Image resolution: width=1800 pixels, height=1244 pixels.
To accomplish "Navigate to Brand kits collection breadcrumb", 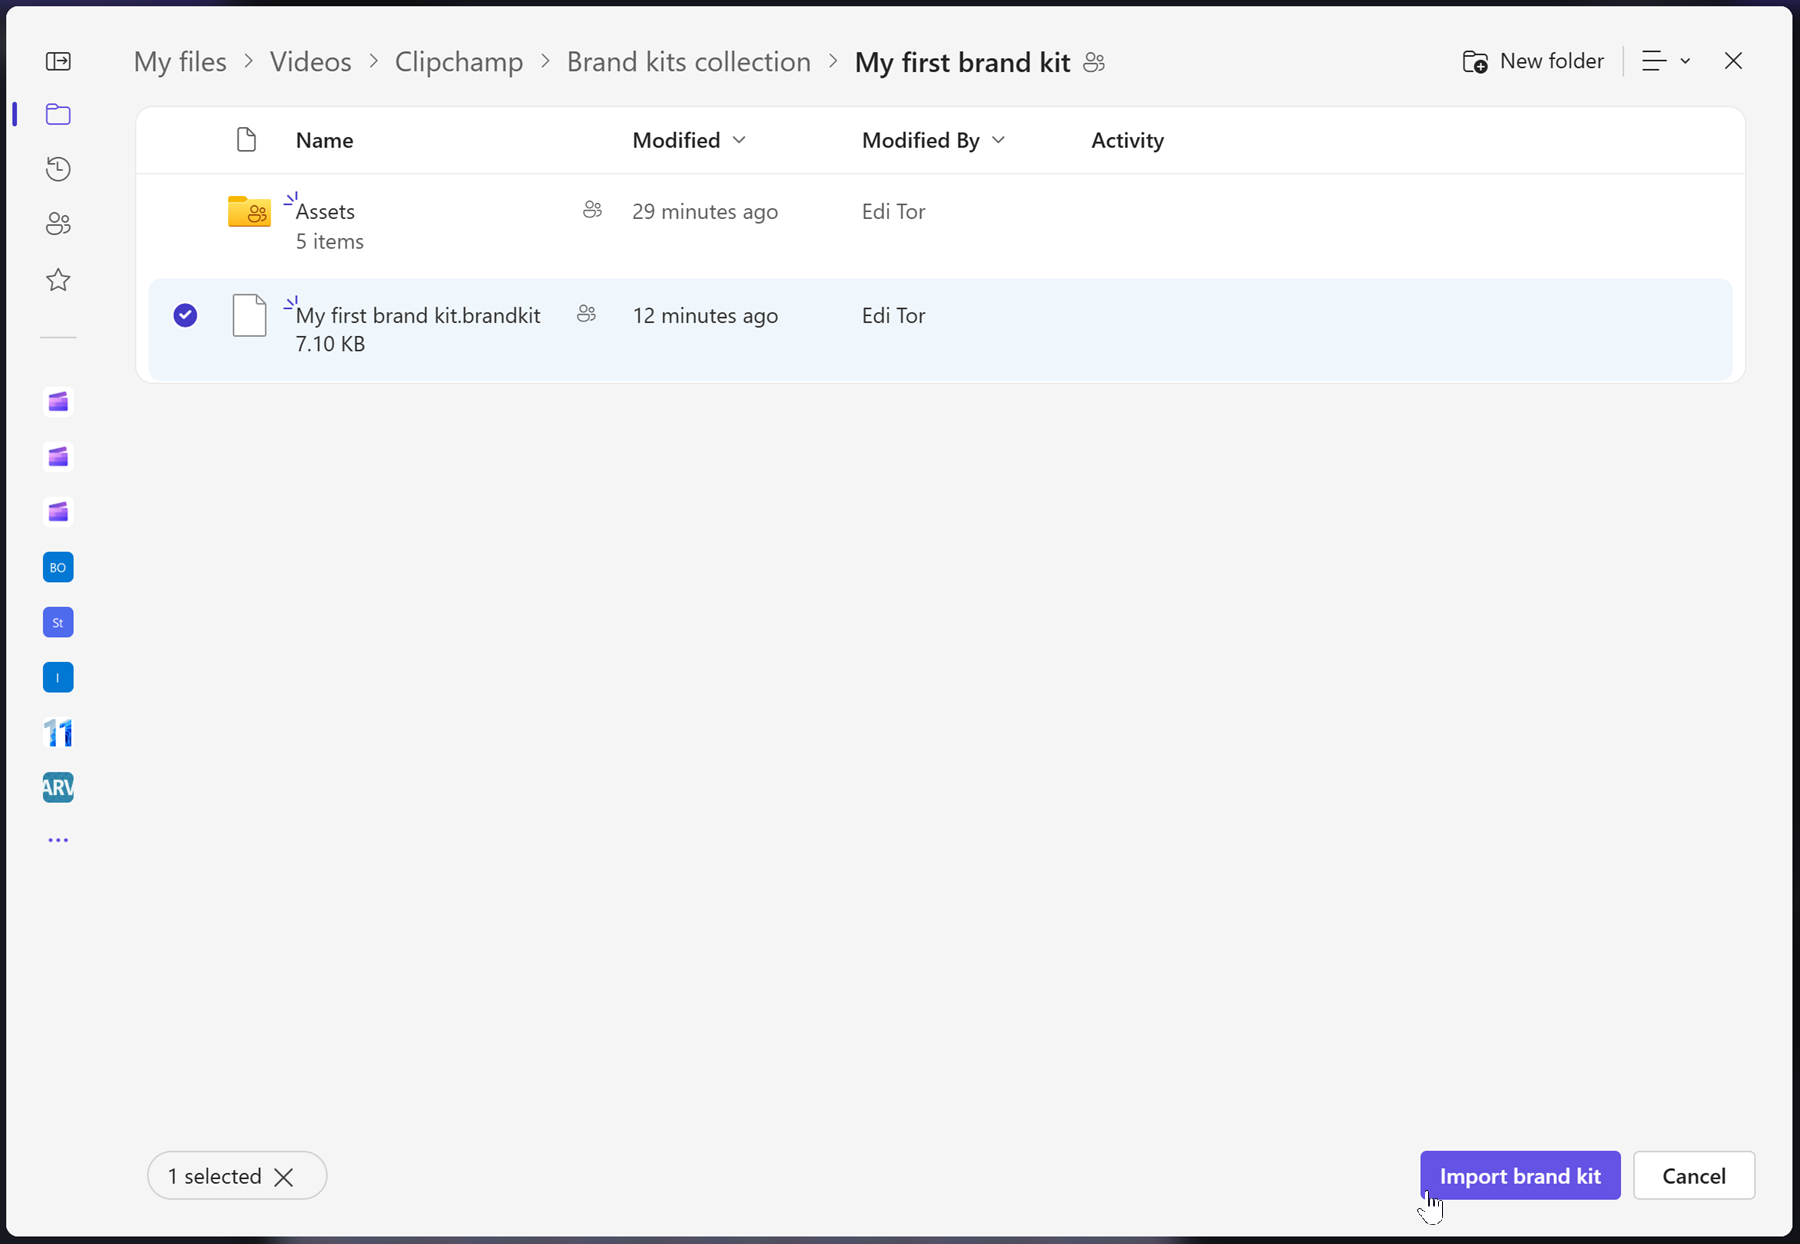I will 688,61.
